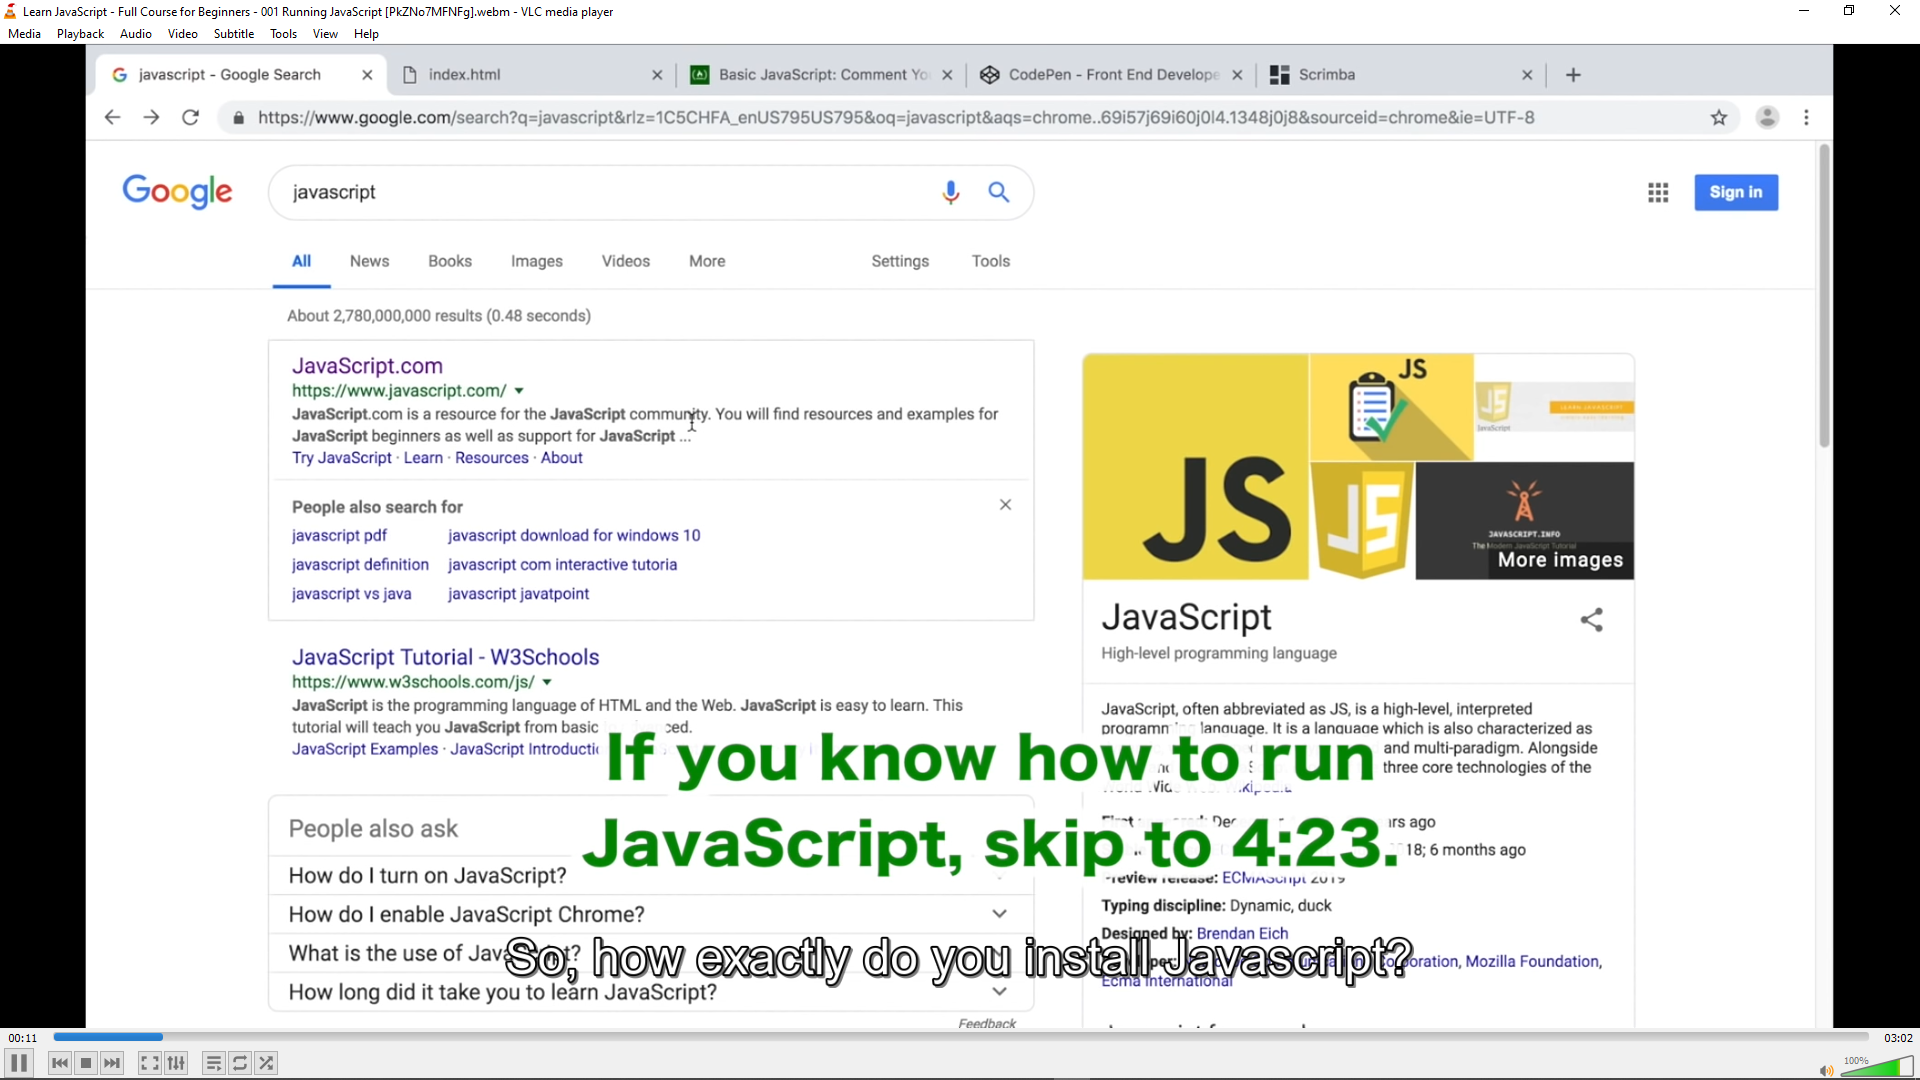This screenshot has height=1080, width=1920.
Task: Toggle fullscreen video mode
Action: click(149, 1063)
